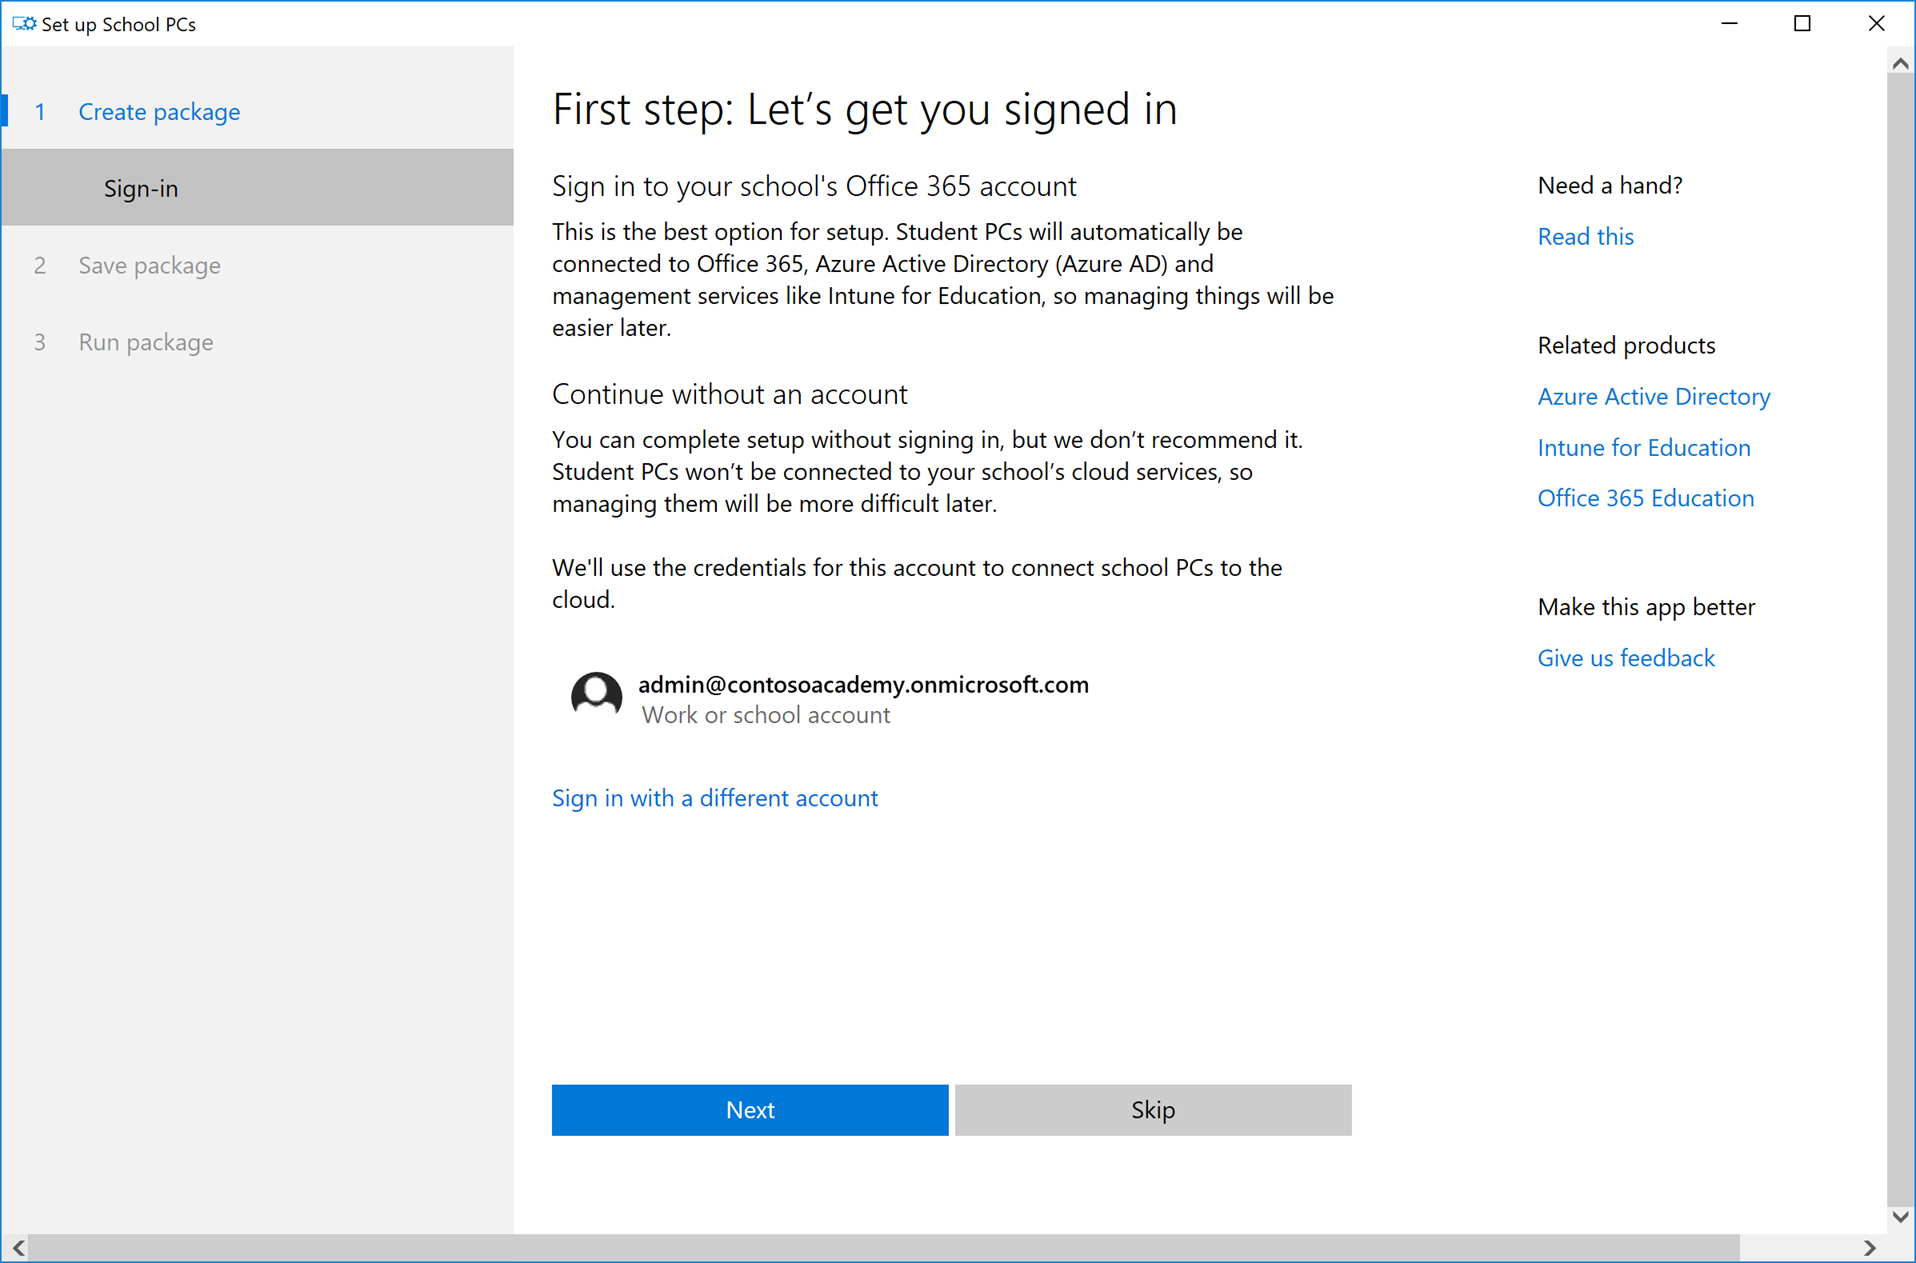
Task: Maximize the application window
Action: pyautogui.click(x=1802, y=23)
